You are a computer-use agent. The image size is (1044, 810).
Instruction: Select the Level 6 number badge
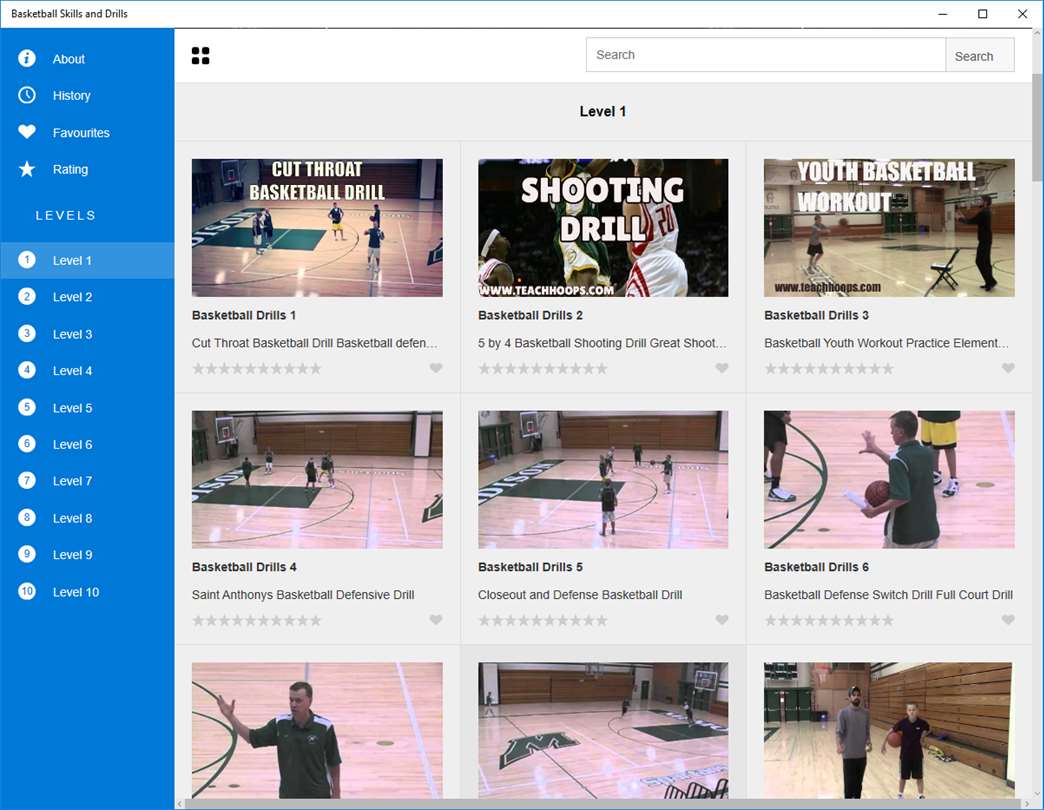(27, 444)
